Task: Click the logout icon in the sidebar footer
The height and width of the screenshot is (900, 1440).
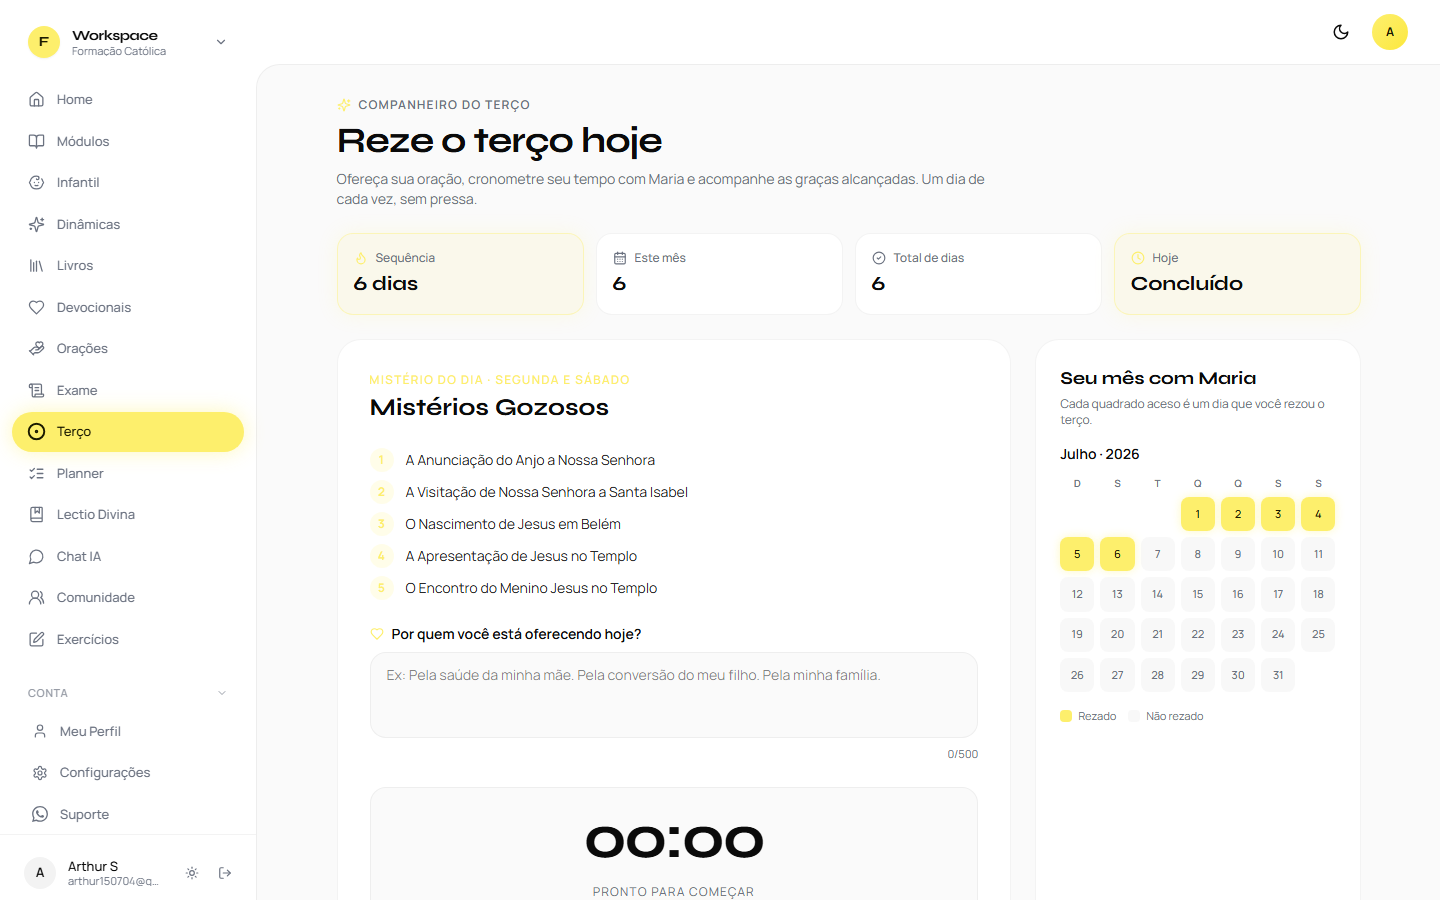Action: click(x=225, y=873)
